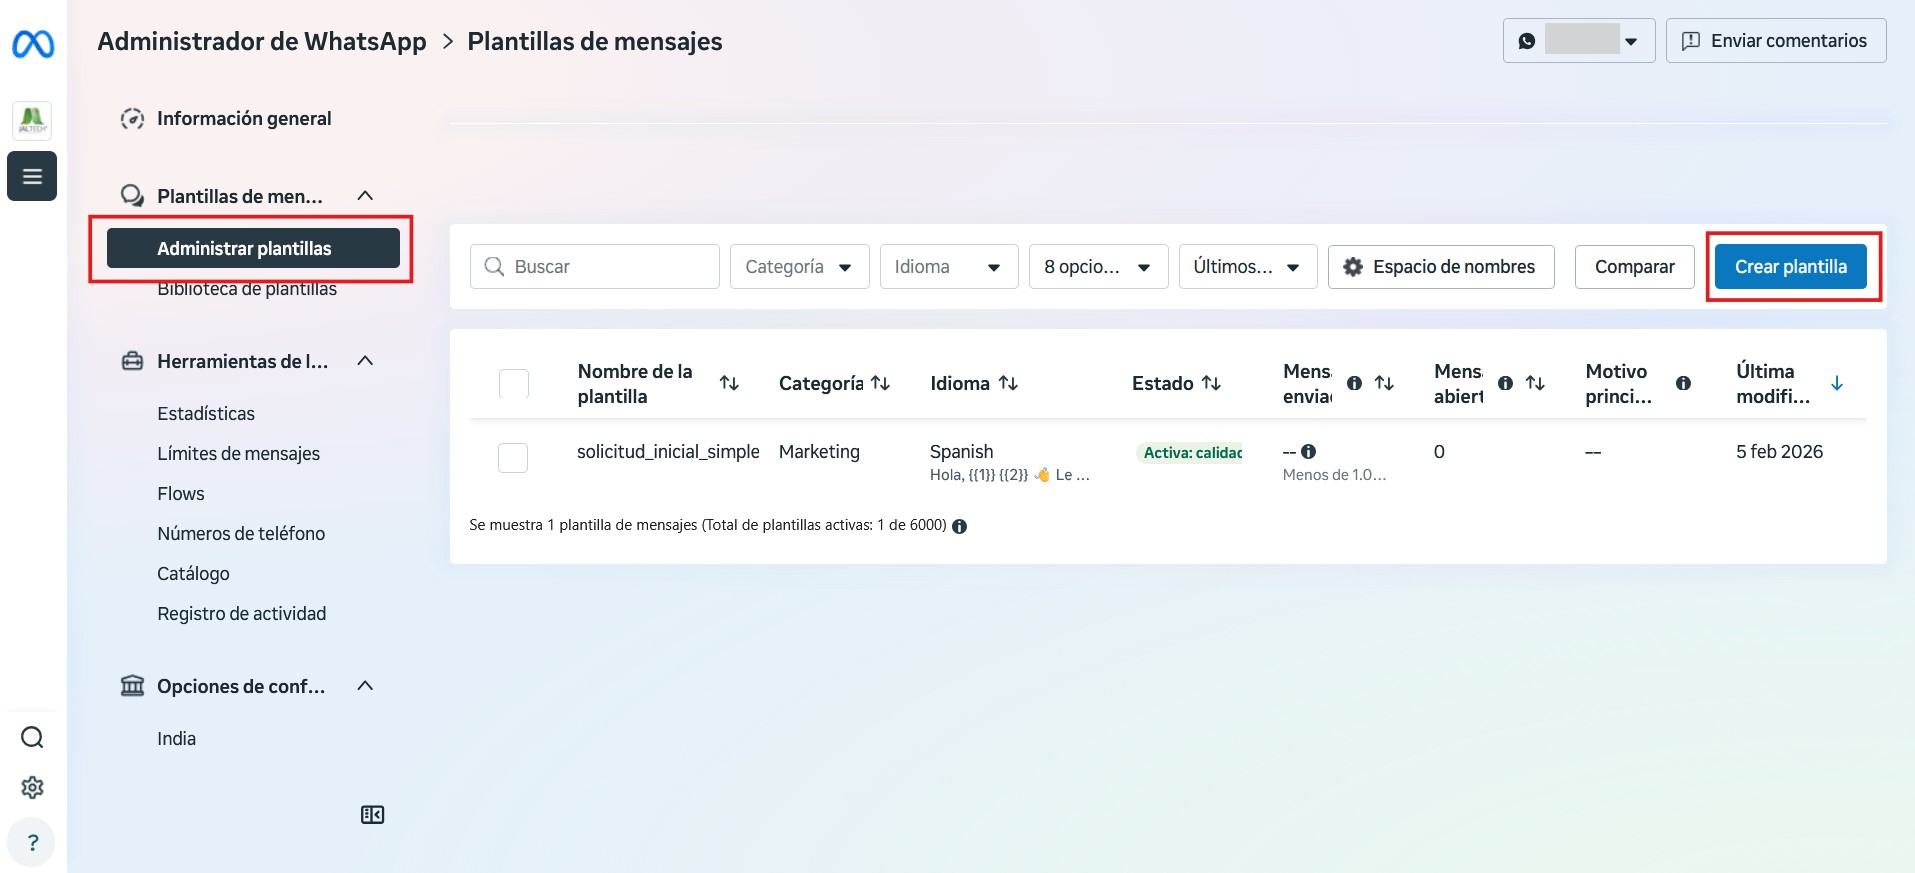This screenshot has width=1915, height=873.
Task: Open the hamburger menu in left rail
Action: [x=32, y=176]
